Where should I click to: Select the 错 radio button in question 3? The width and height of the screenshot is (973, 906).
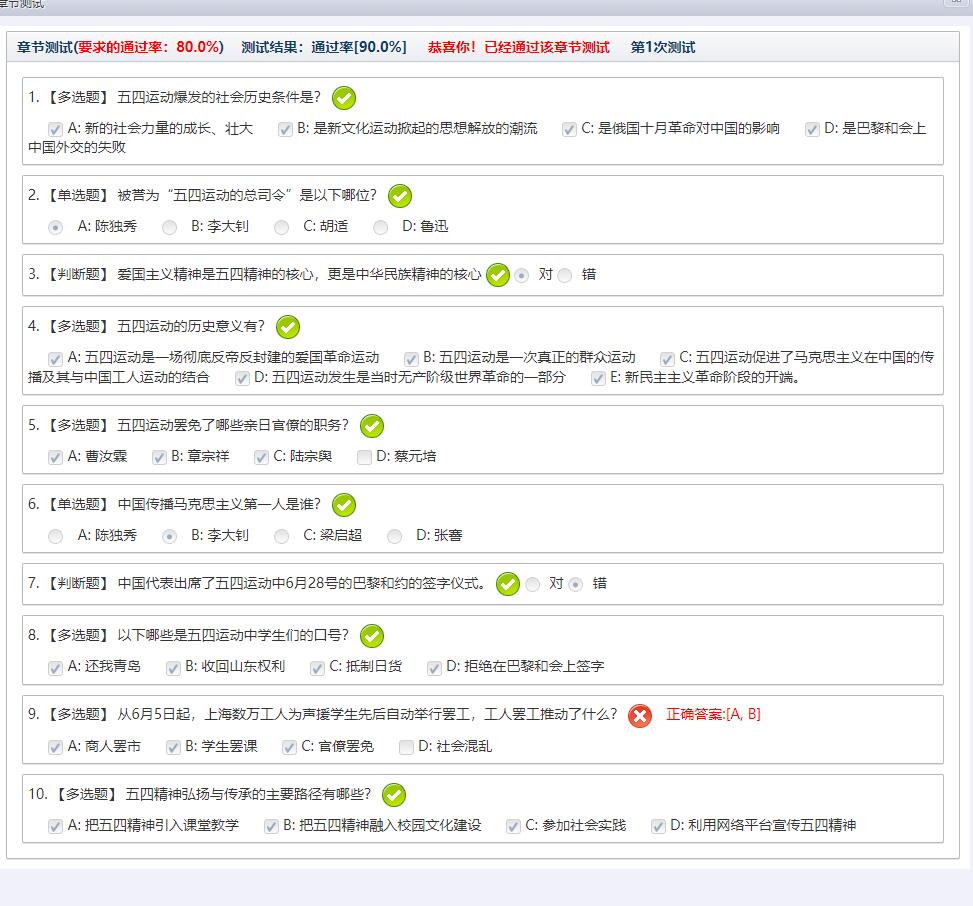[x=565, y=276]
